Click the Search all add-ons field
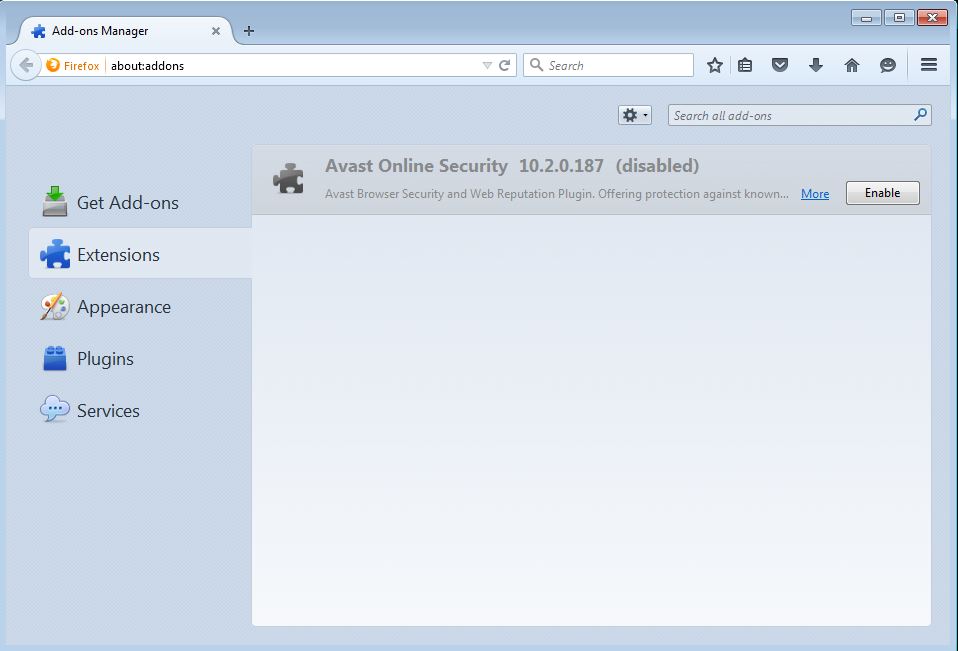Viewport: 958px width, 651px height. (799, 115)
